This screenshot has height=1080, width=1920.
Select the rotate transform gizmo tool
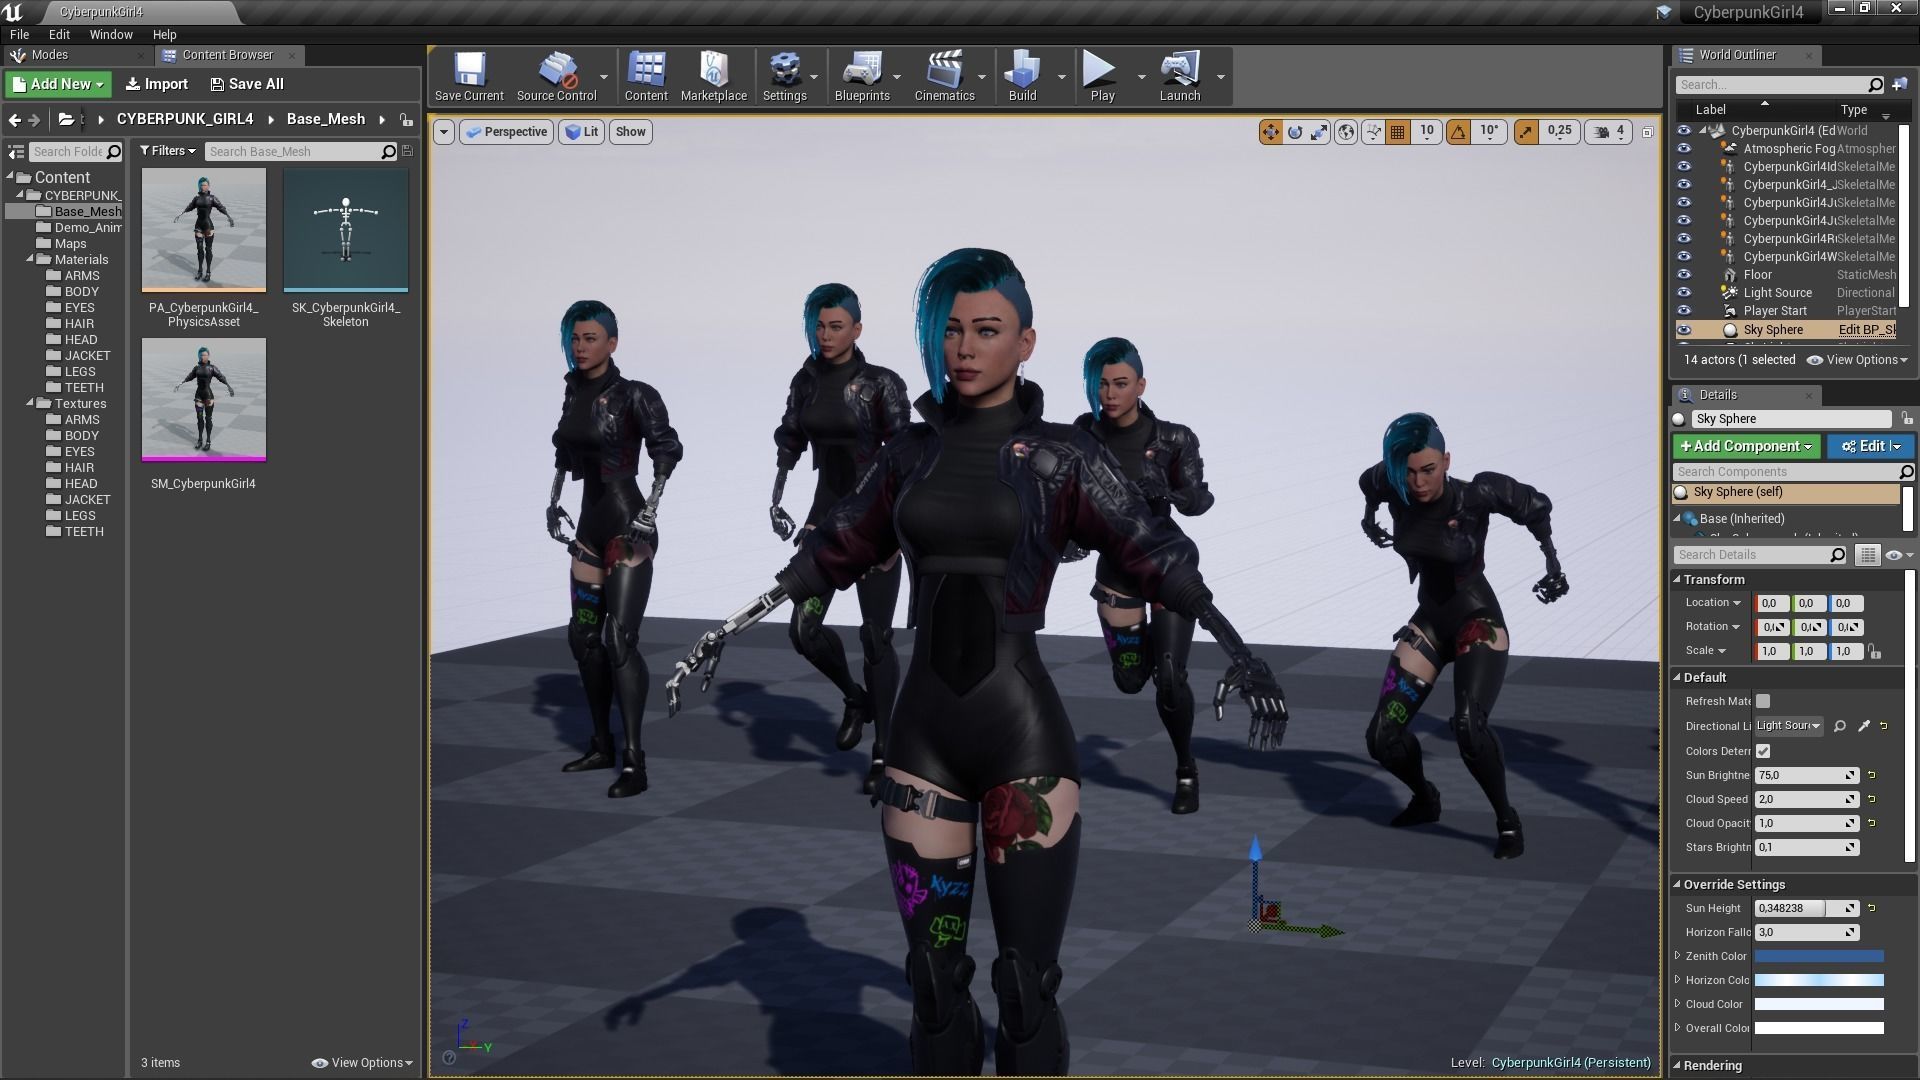click(x=1295, y=131)
